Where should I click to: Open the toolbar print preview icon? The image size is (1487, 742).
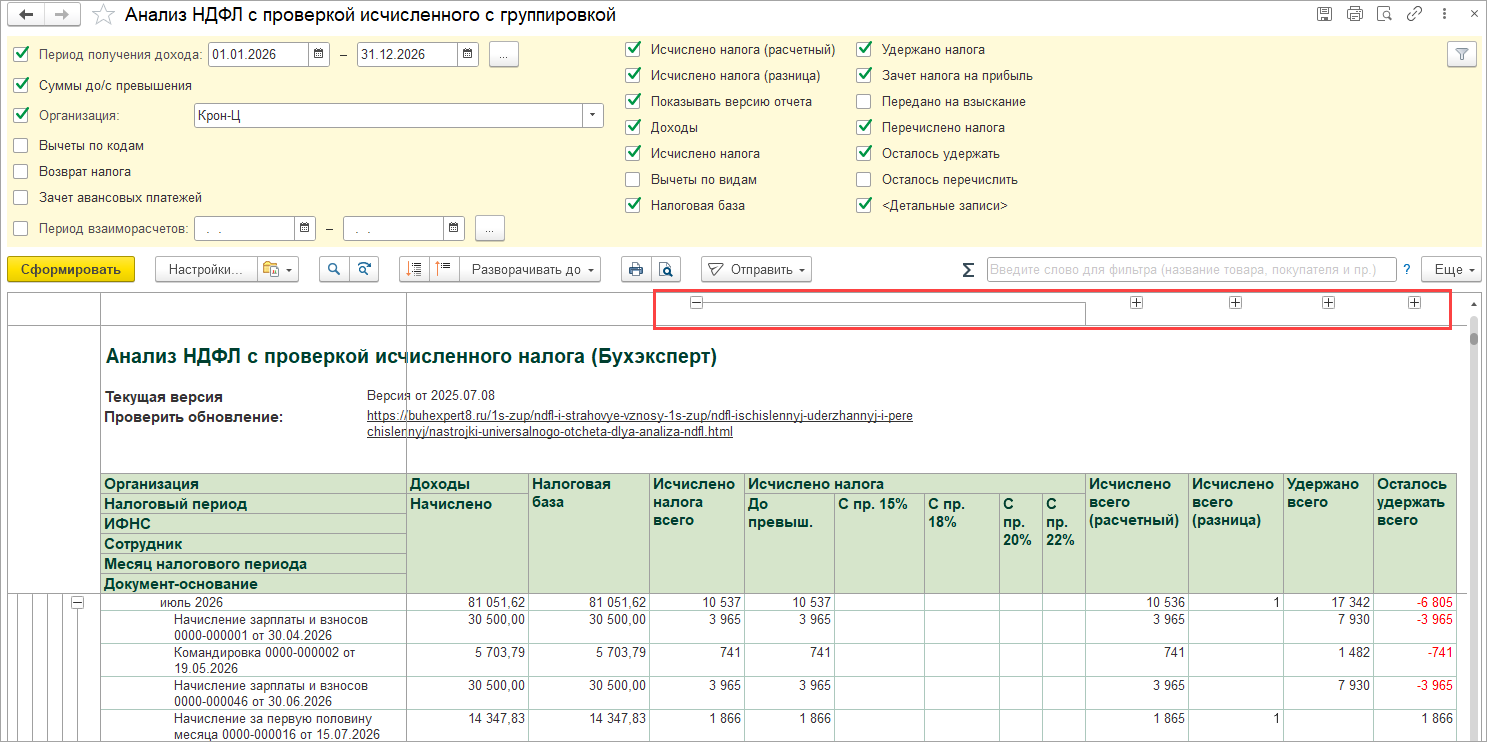tap(666, 269)
